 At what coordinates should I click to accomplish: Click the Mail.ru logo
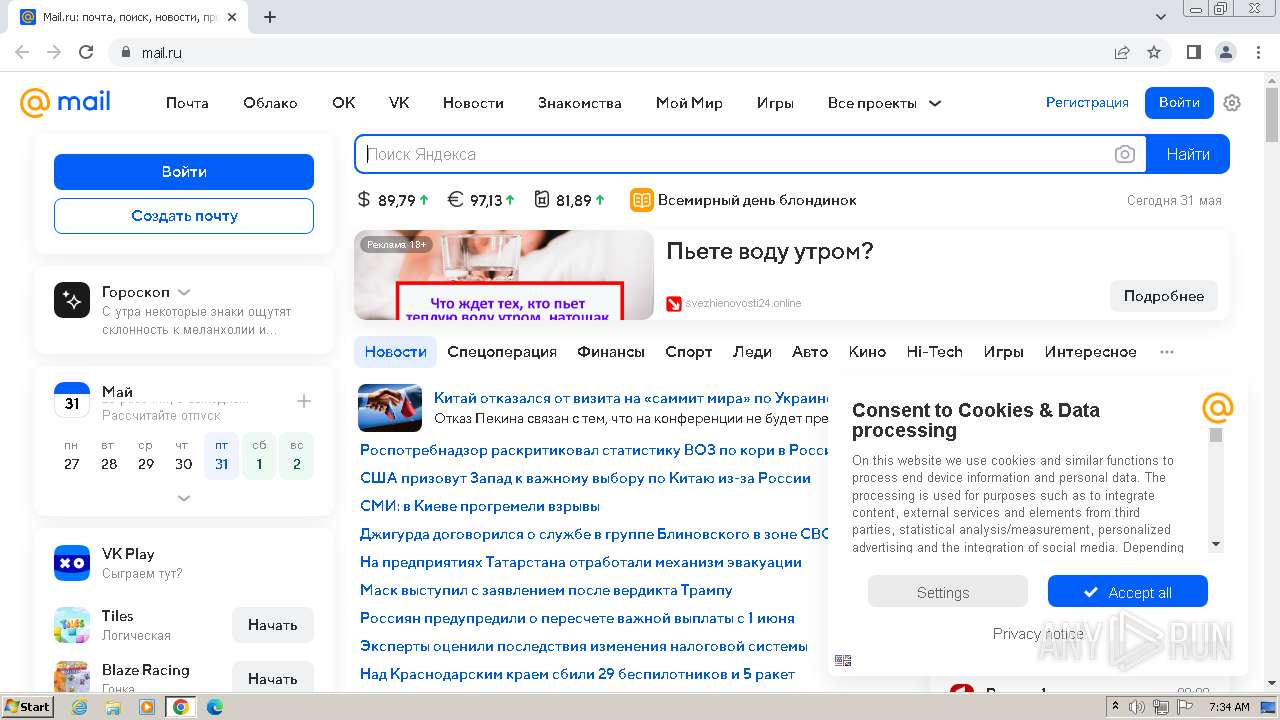pyautogui.click(x=65, y=102)
